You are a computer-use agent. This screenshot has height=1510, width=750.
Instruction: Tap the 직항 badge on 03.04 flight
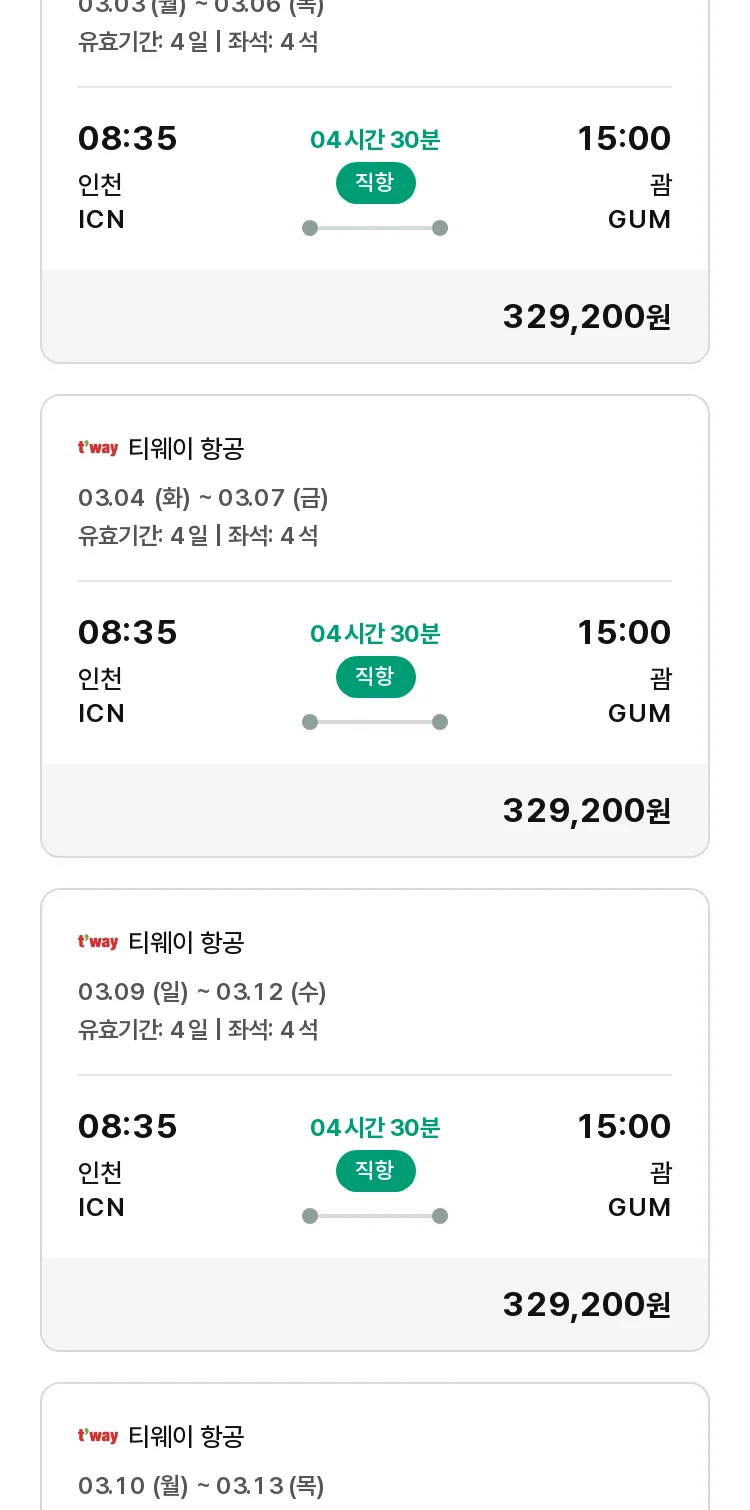(375, 677)
